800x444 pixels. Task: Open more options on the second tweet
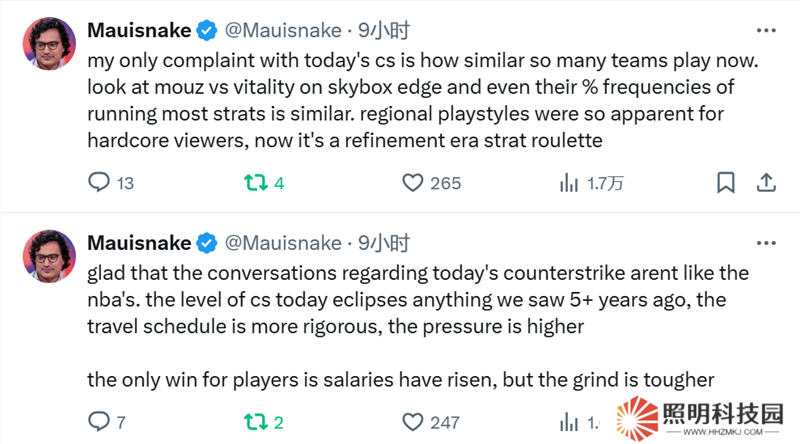pos(765,242)
